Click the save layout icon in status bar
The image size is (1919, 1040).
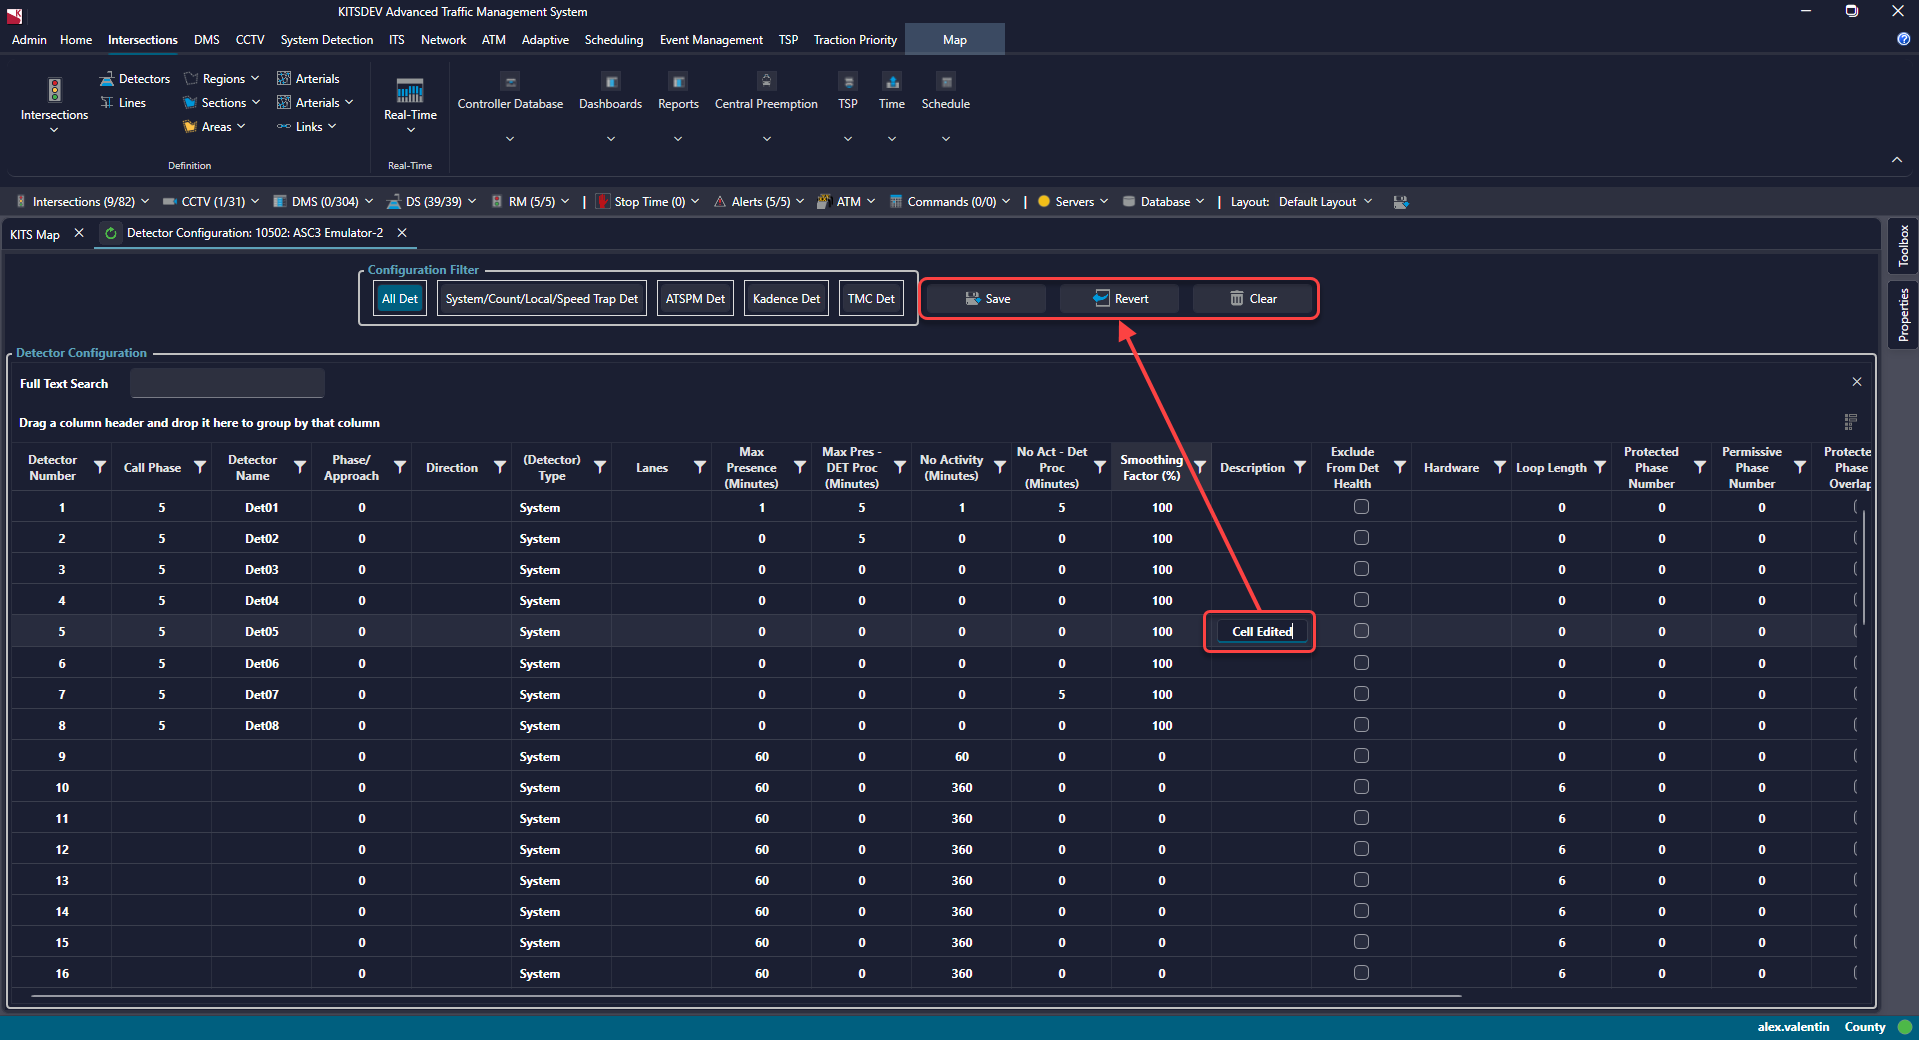(x=1401, y=202)
